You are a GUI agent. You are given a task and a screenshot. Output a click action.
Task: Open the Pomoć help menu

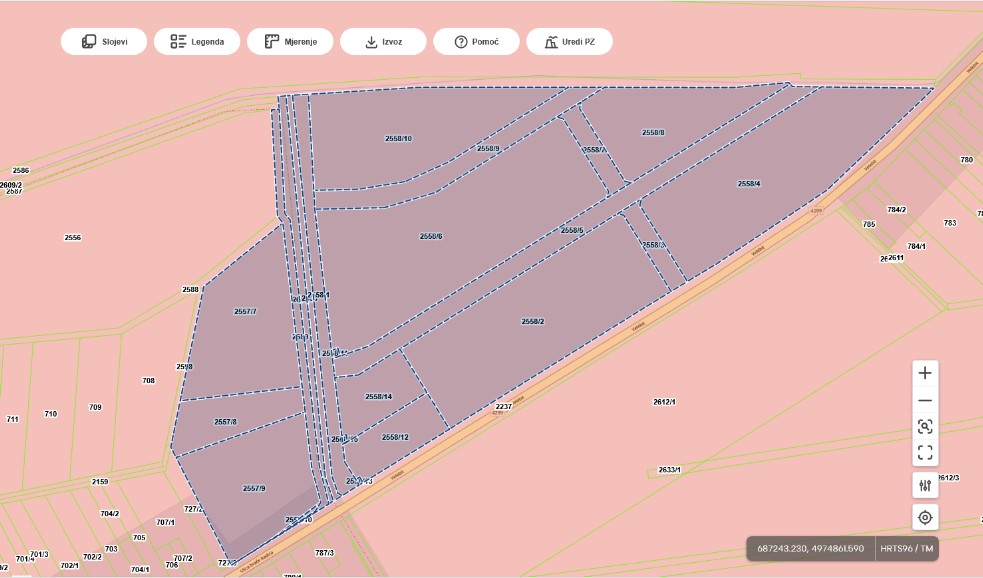pyautogui.click(x=476, y=42)
